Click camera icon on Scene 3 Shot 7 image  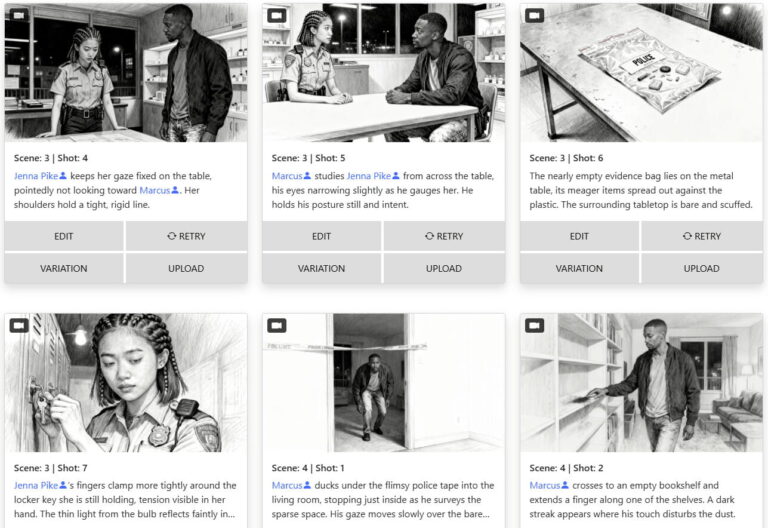point(20,326)
